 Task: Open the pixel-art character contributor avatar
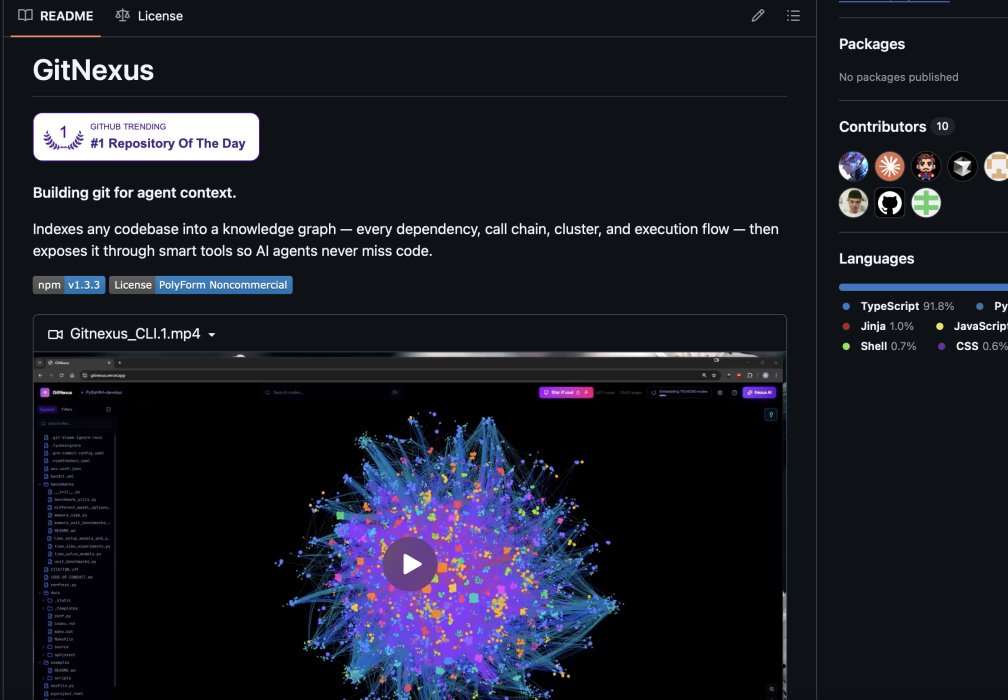[x=926, y=166]
